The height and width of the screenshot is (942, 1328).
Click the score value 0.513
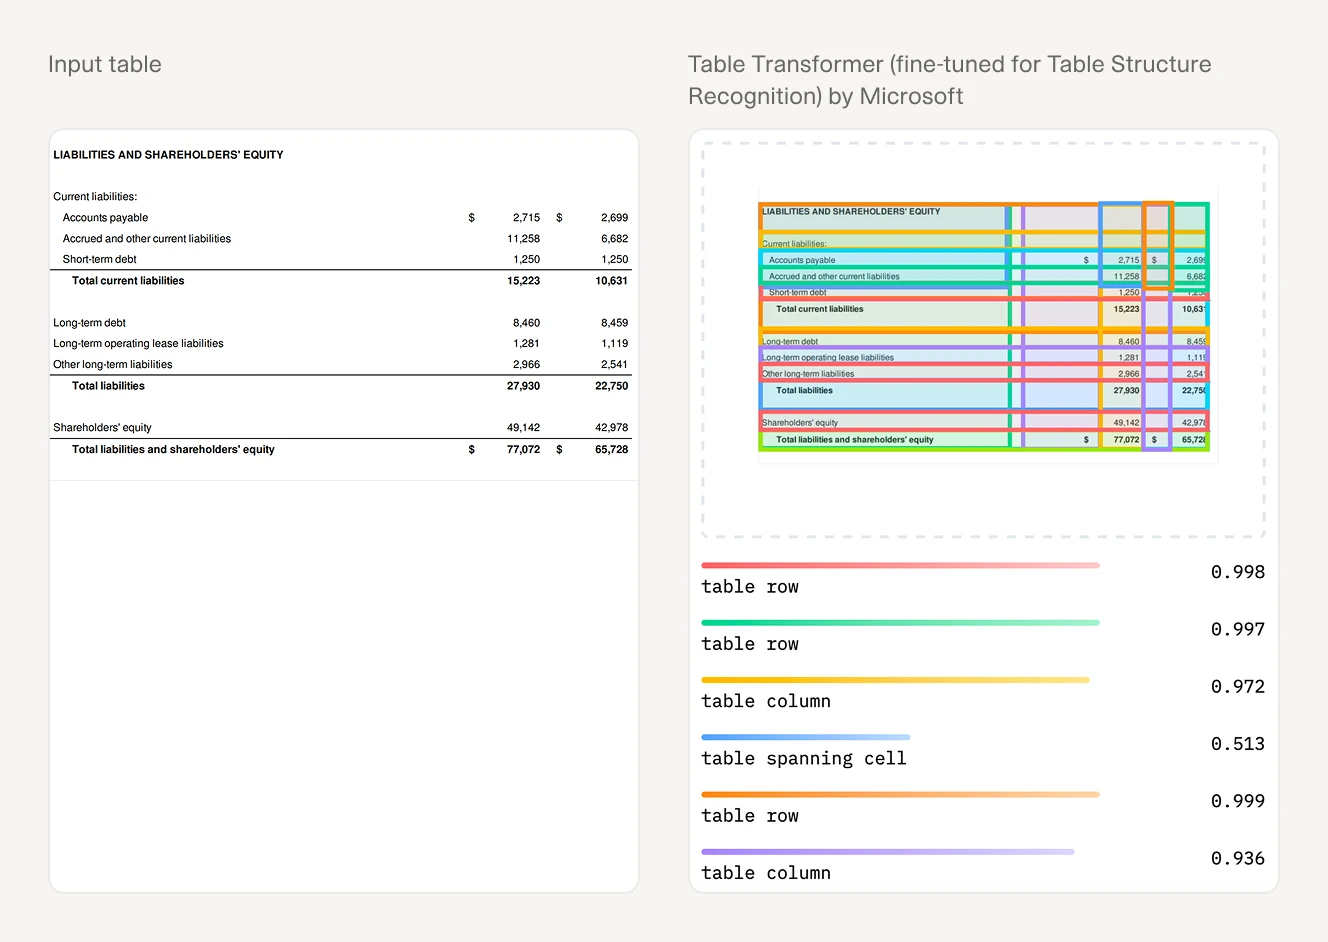pyautogui.click(x=1238, y=743)
